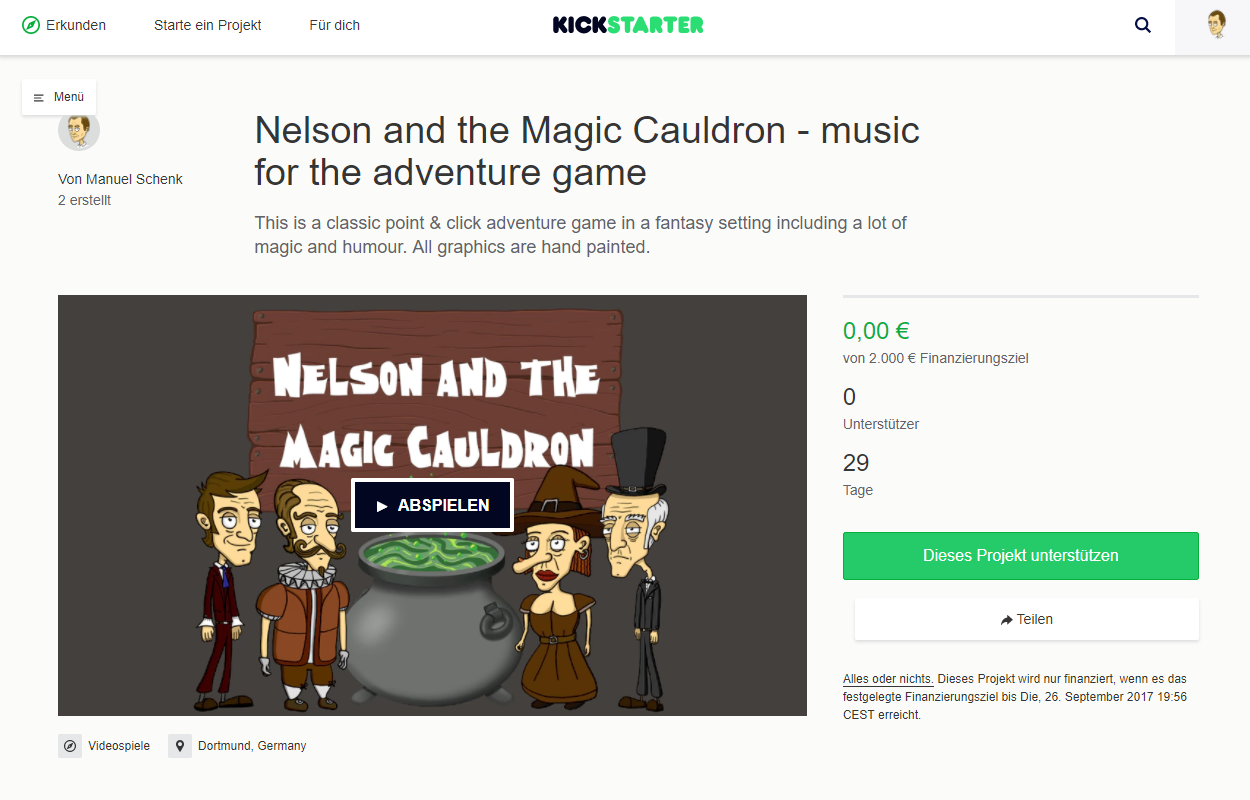1250x800 pixels.
Task: Click the compass icon beside Erkunden
Action: coord(31,25)
